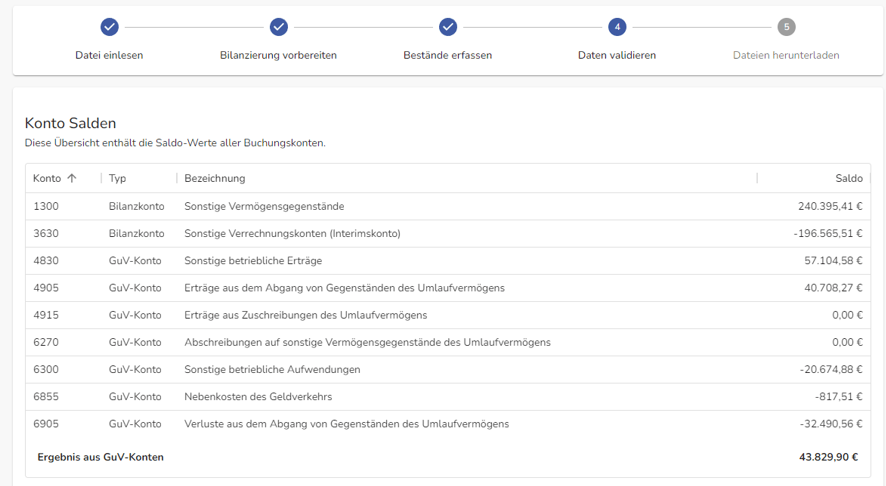Click row 6855 Nebenkosten des Geldverkehrs

pos(448,396)
